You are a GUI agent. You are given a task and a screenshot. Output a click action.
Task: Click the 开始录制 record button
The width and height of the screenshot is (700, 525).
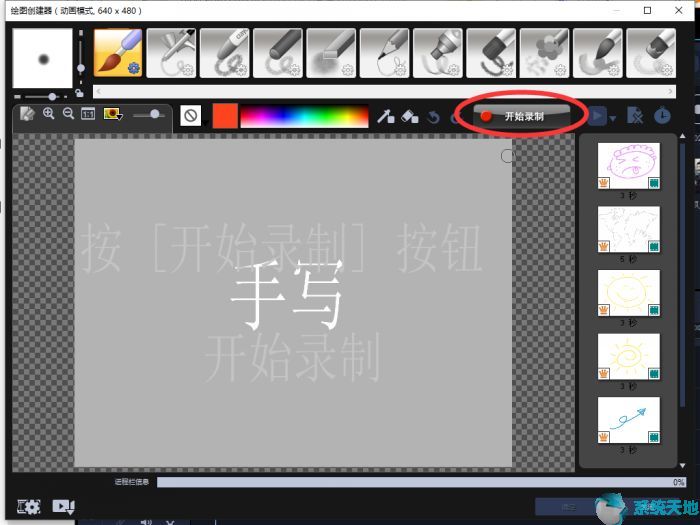click(x=521, y=116)
